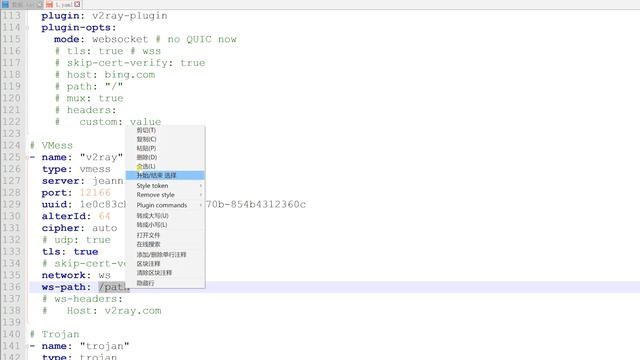Choose 复制(C) in the context menu
The height and width of the screenshot is (360, 640).
coord(165,139)
